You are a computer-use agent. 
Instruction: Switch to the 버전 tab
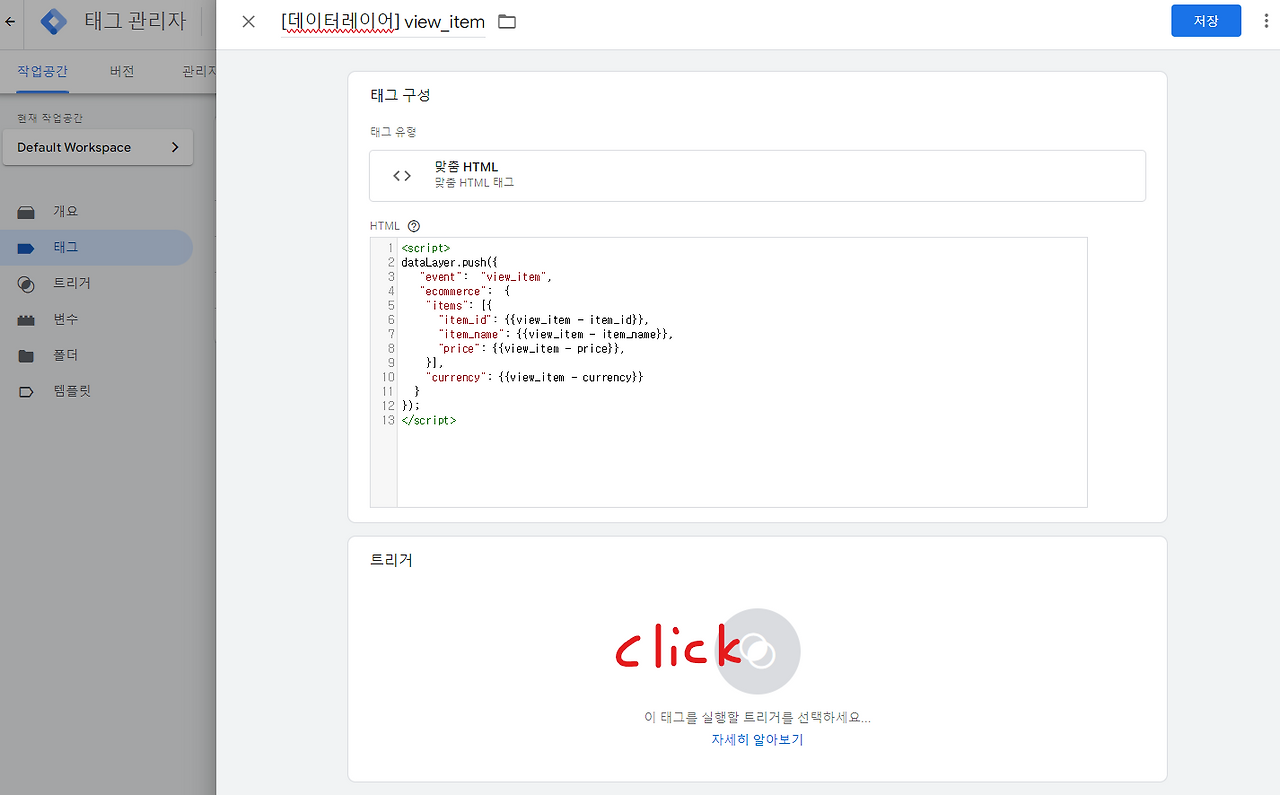coord(122,71)
